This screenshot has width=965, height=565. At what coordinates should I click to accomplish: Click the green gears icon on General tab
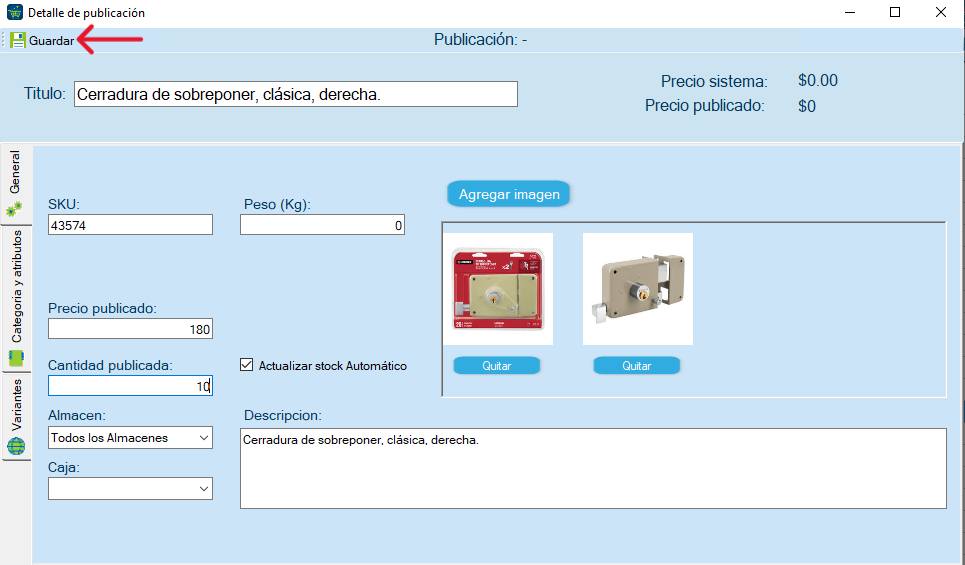(x=14, y=209)
